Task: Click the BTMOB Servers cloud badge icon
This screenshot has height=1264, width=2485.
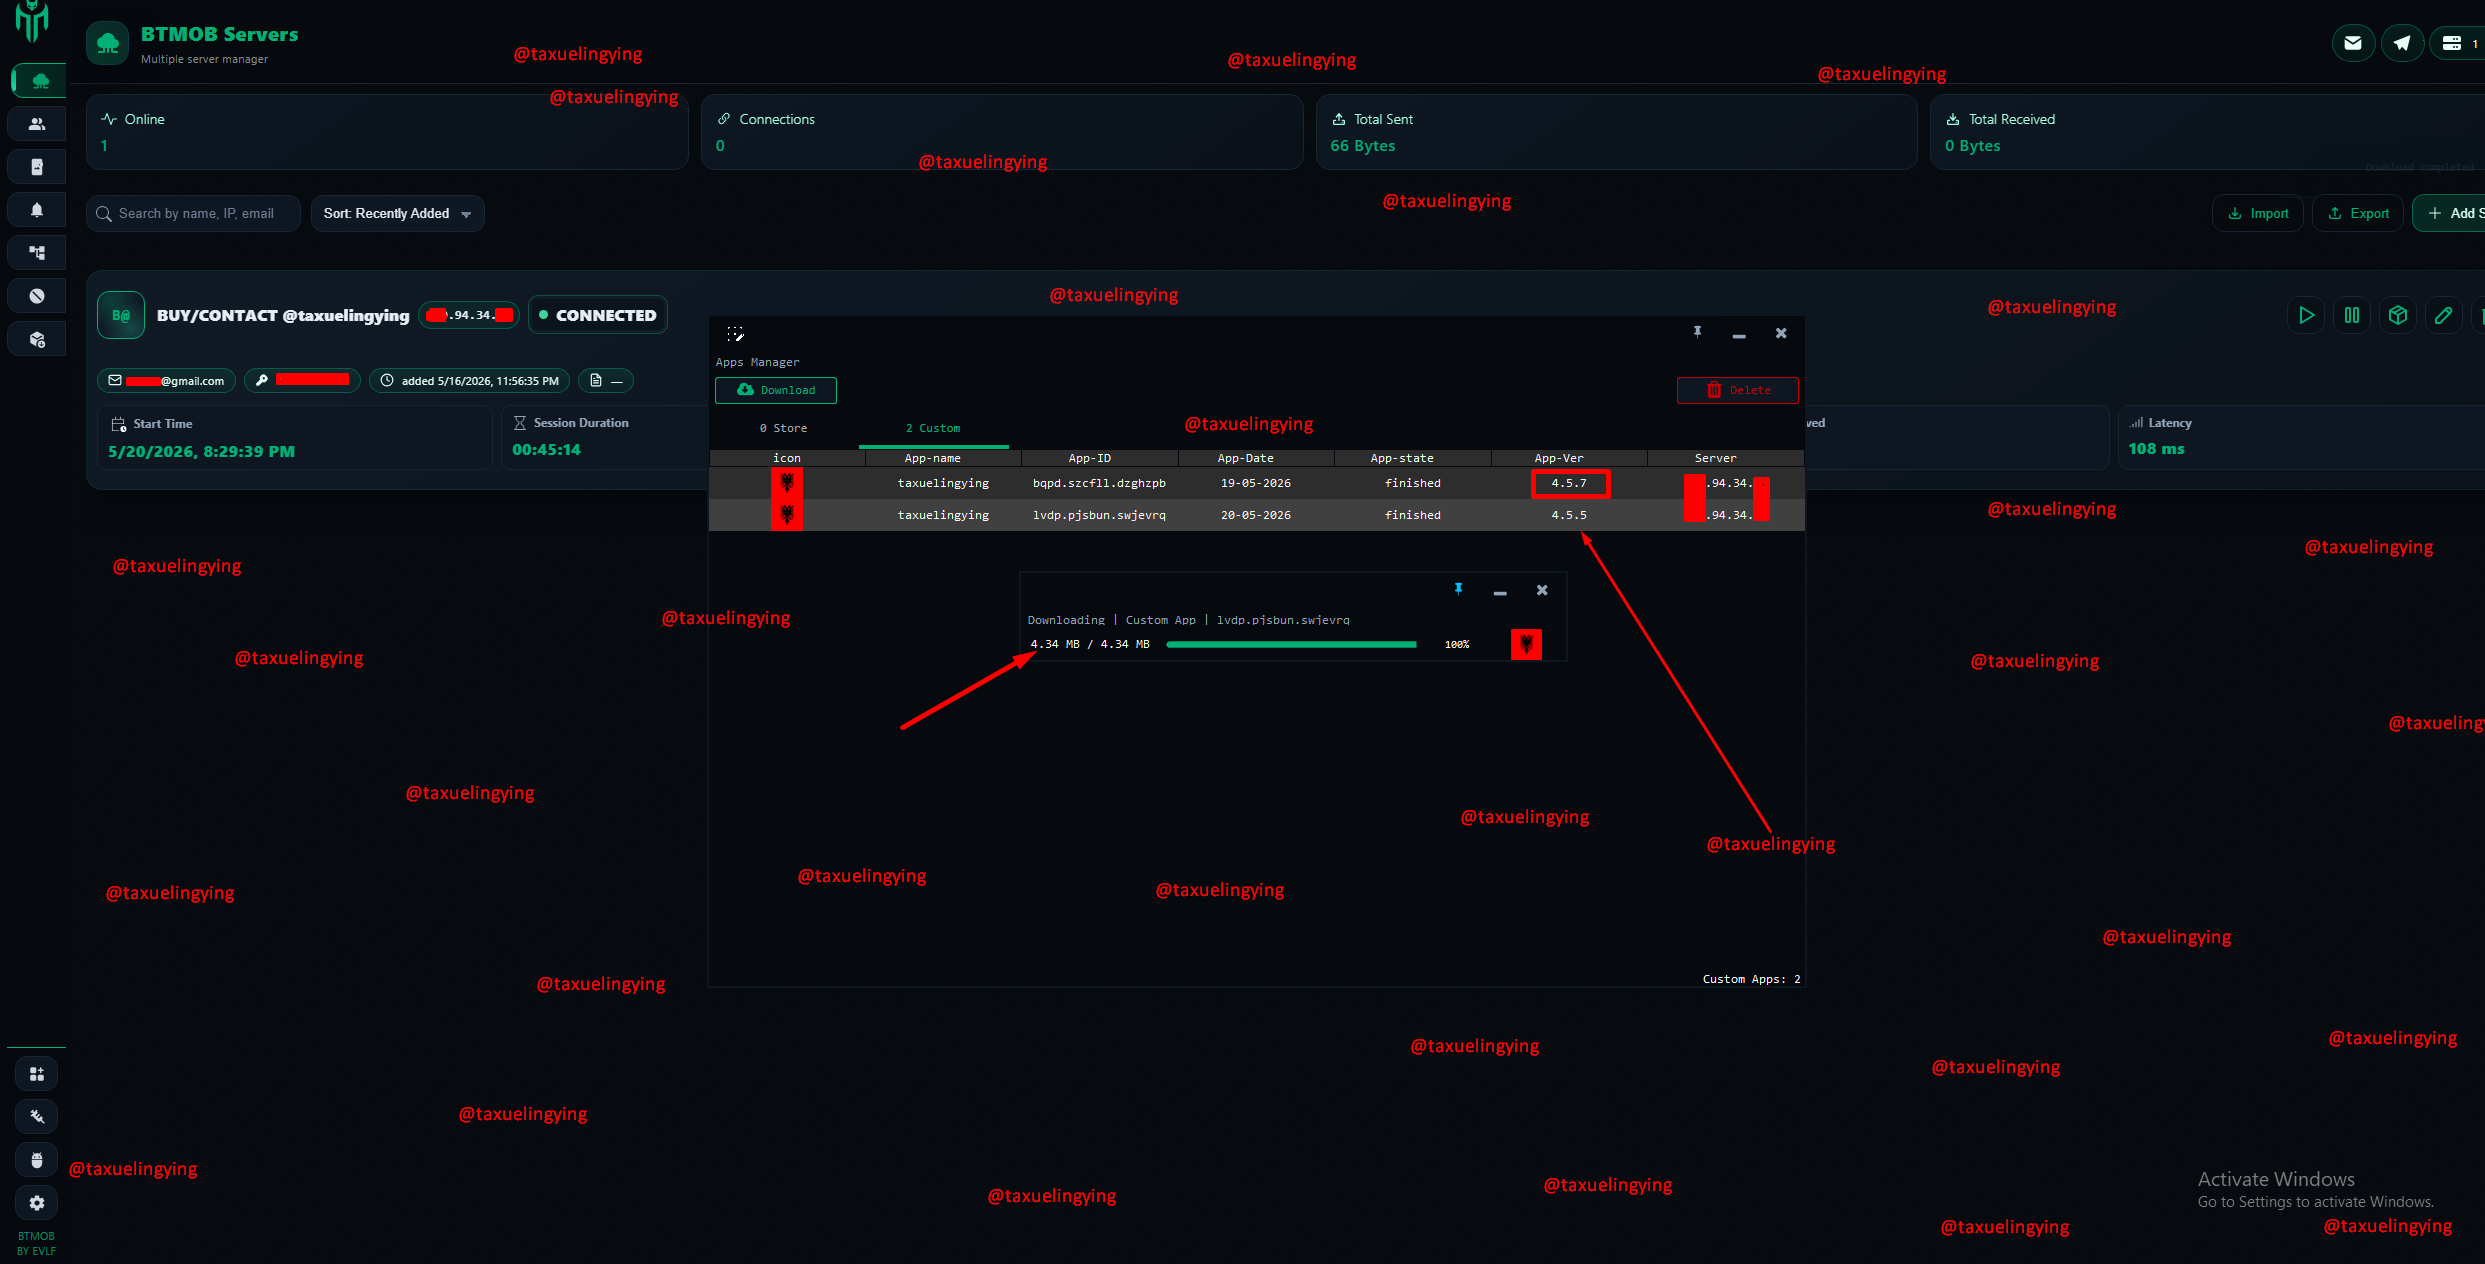Action: coord(108,44)
